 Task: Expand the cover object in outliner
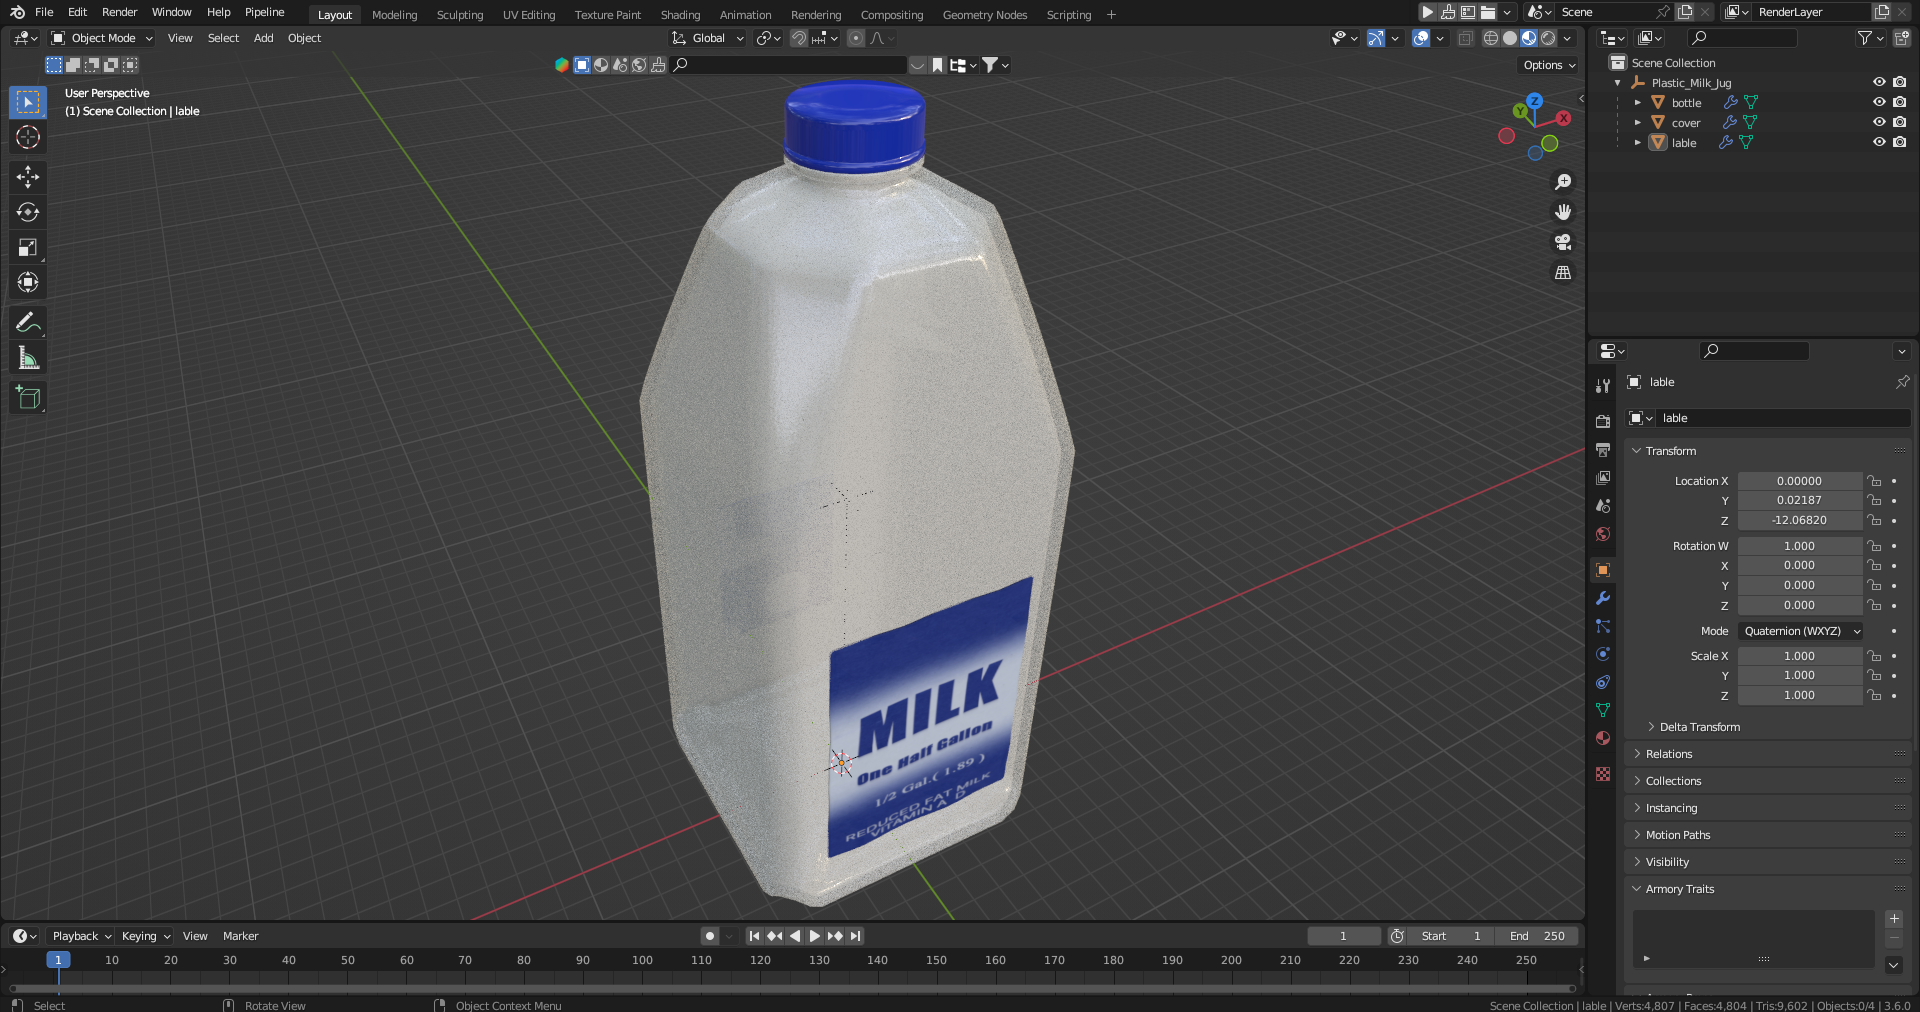(1637, 122)
